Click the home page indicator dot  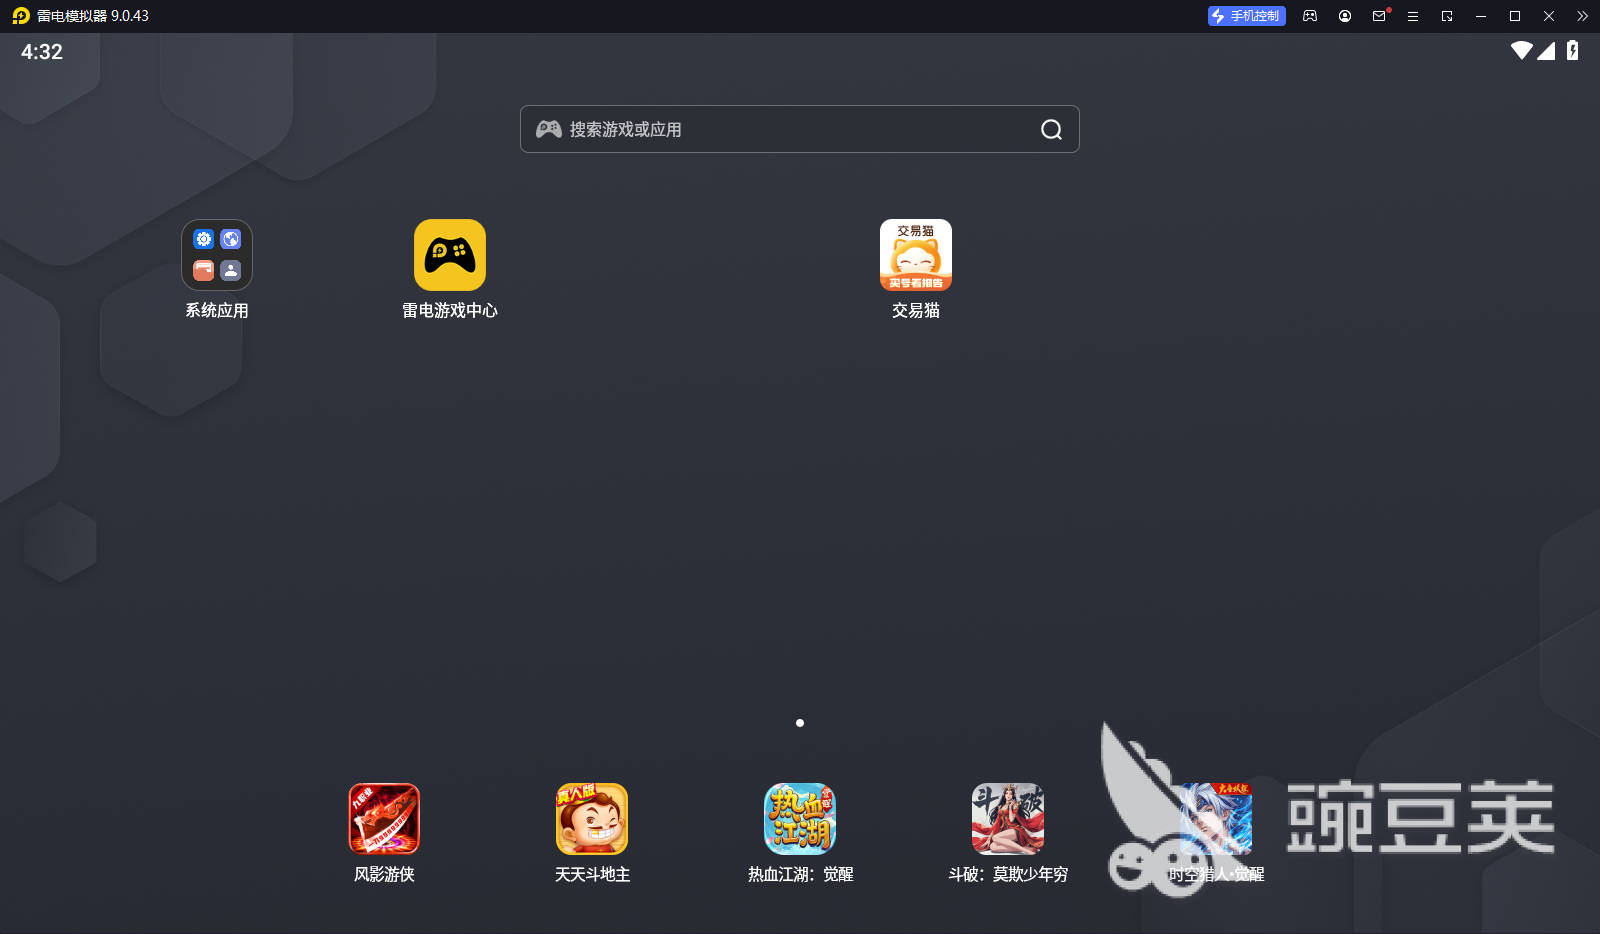coord(800,723)
